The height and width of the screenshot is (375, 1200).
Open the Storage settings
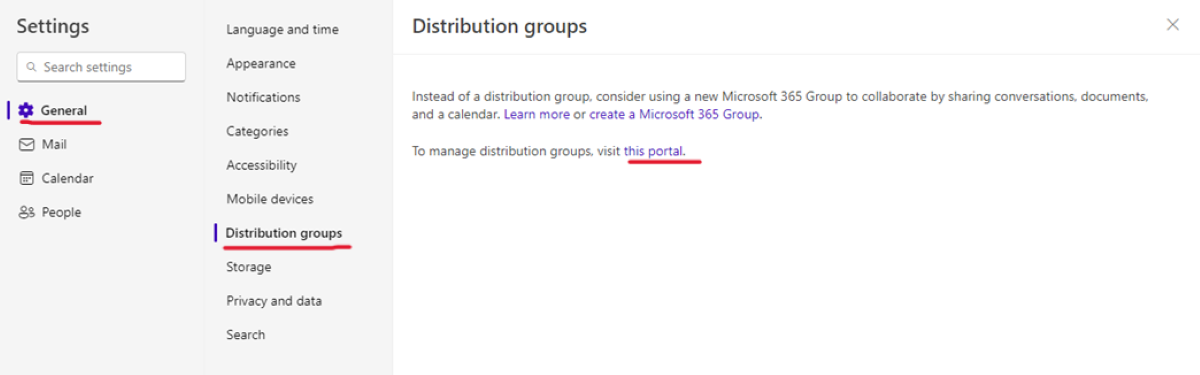248,267
